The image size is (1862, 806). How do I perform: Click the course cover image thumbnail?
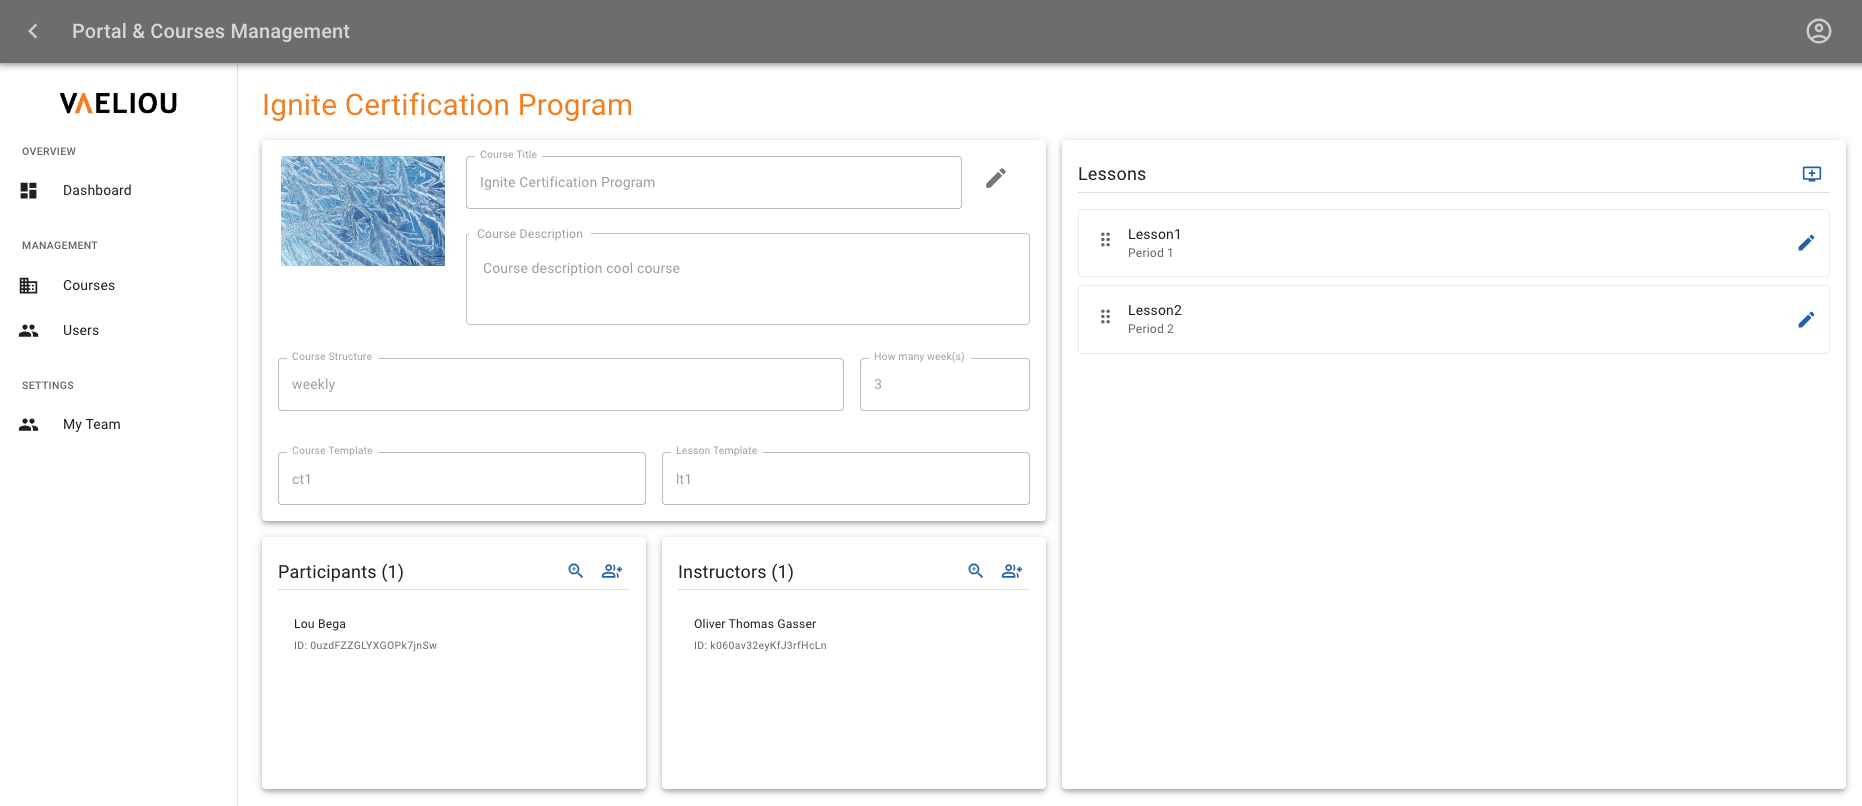click(363, 211)
